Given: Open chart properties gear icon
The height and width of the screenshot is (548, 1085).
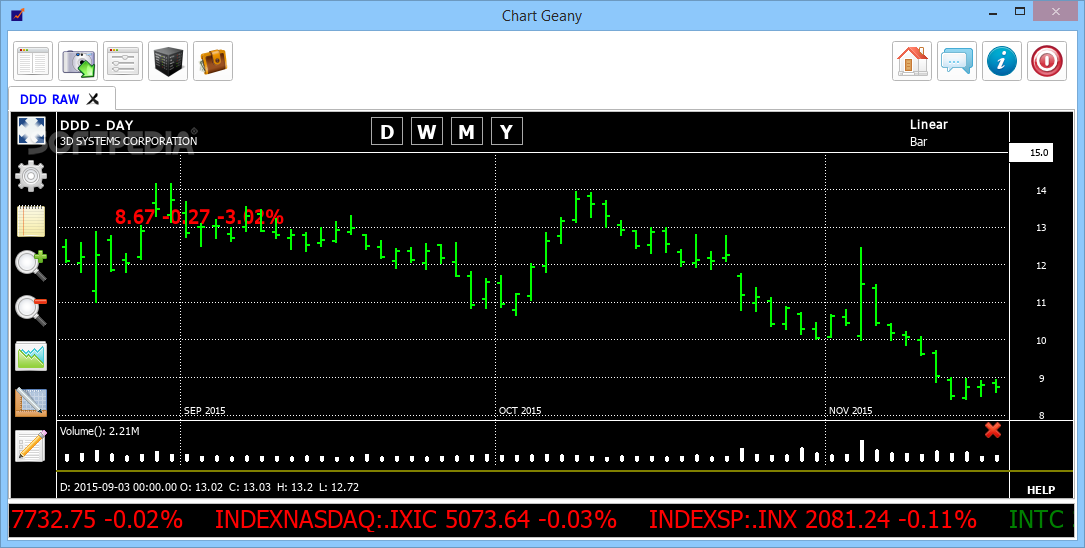Looking at the screenshot, I should [31, 176].
